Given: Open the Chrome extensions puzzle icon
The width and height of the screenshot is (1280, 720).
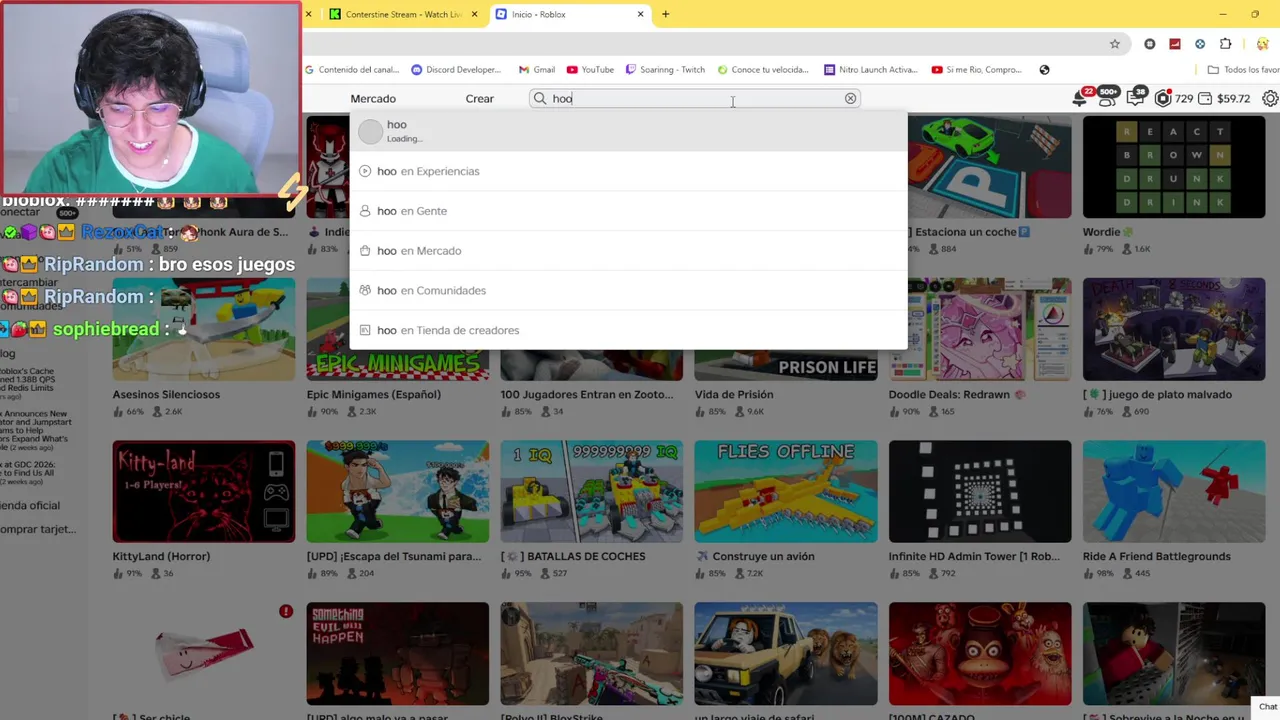Looking at the screenshot, I should click(x=1225, y=44).
